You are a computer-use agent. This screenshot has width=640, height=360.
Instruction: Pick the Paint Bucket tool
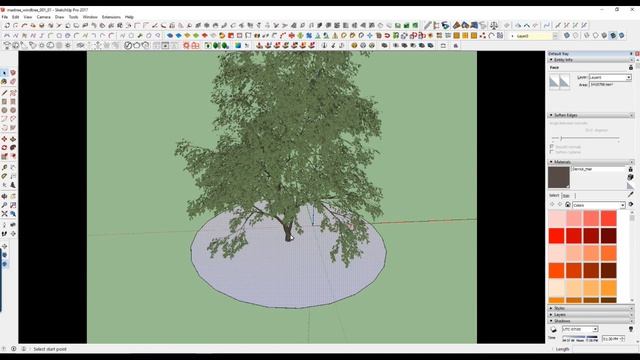pos(4,82)
